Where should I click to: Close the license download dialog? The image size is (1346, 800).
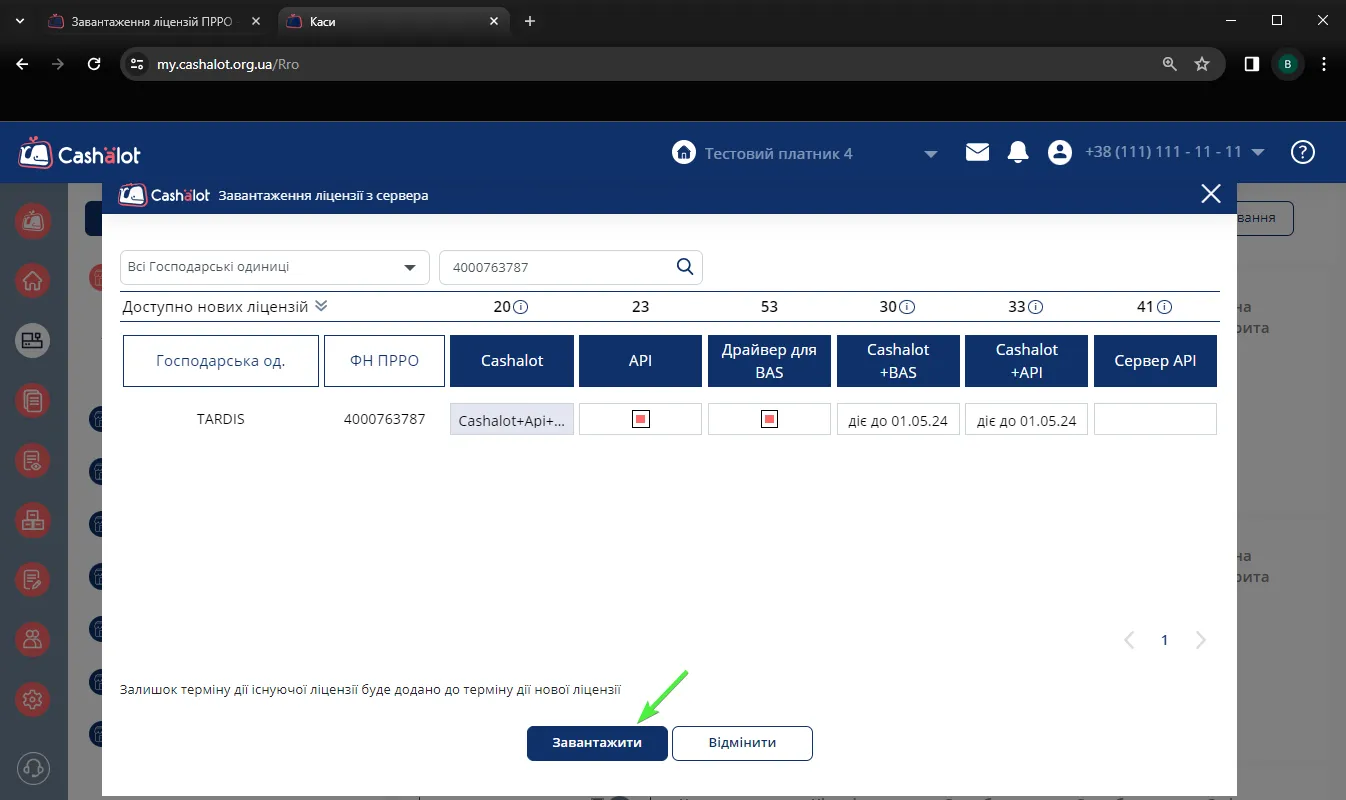1211,194
